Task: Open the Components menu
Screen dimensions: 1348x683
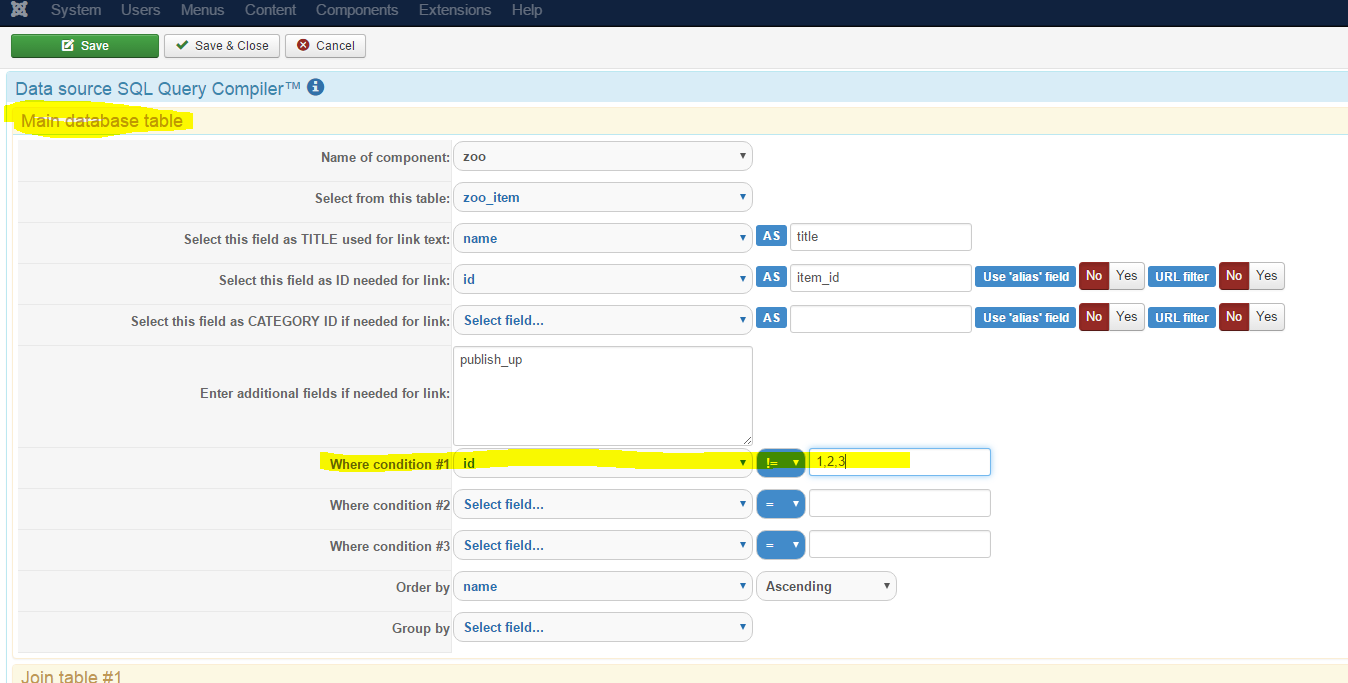Action: (357, 10)
